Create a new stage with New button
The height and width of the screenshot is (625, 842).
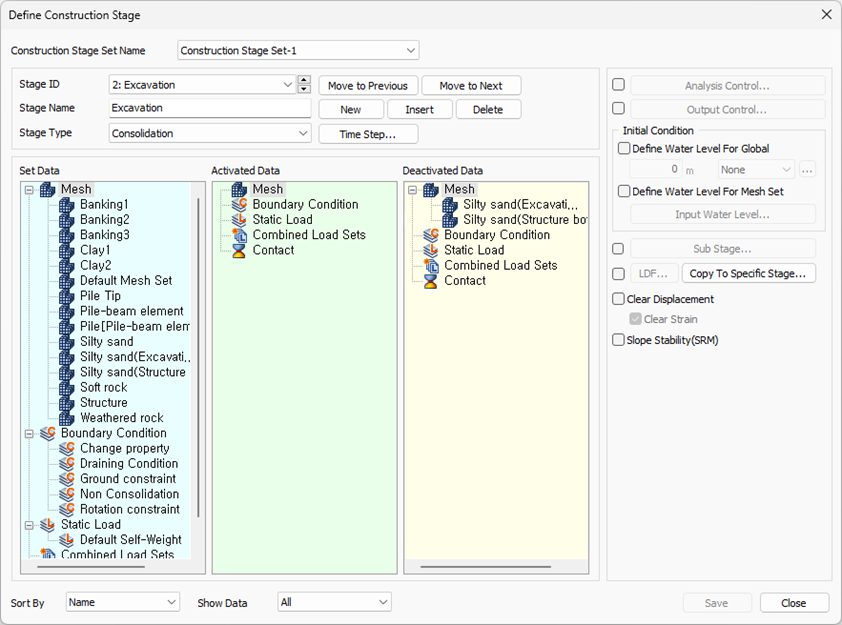point(351,110)
